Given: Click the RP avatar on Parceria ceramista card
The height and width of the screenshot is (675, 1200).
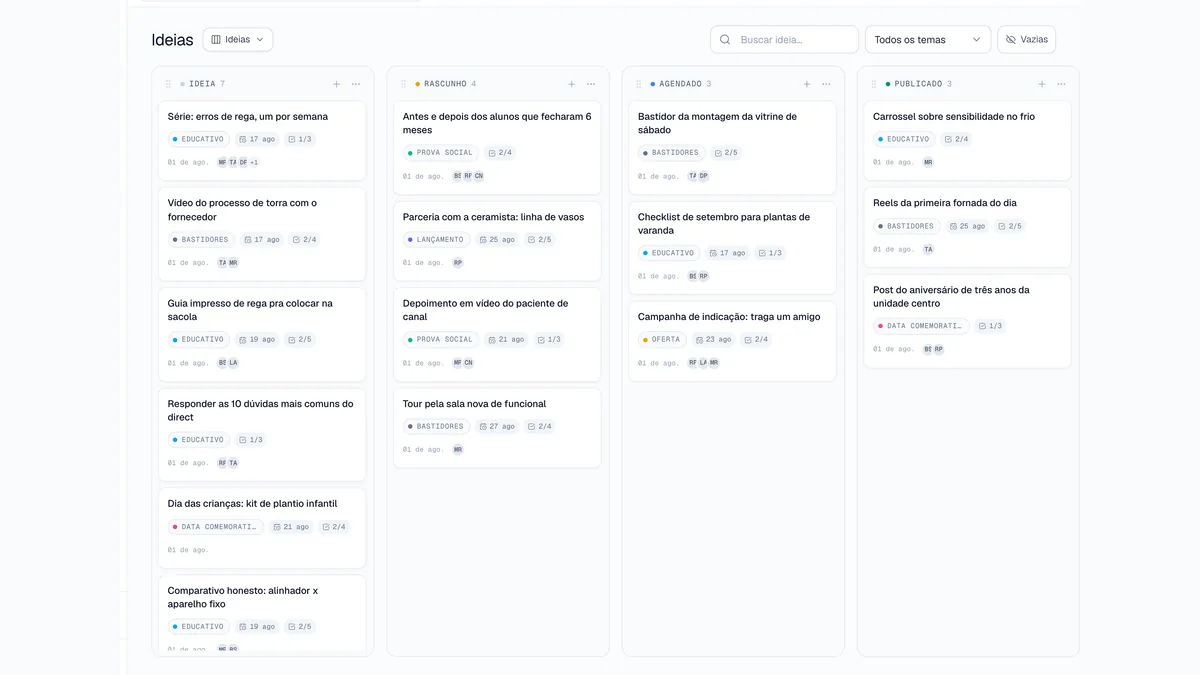Looking at the screenshot, I should 458,263.
